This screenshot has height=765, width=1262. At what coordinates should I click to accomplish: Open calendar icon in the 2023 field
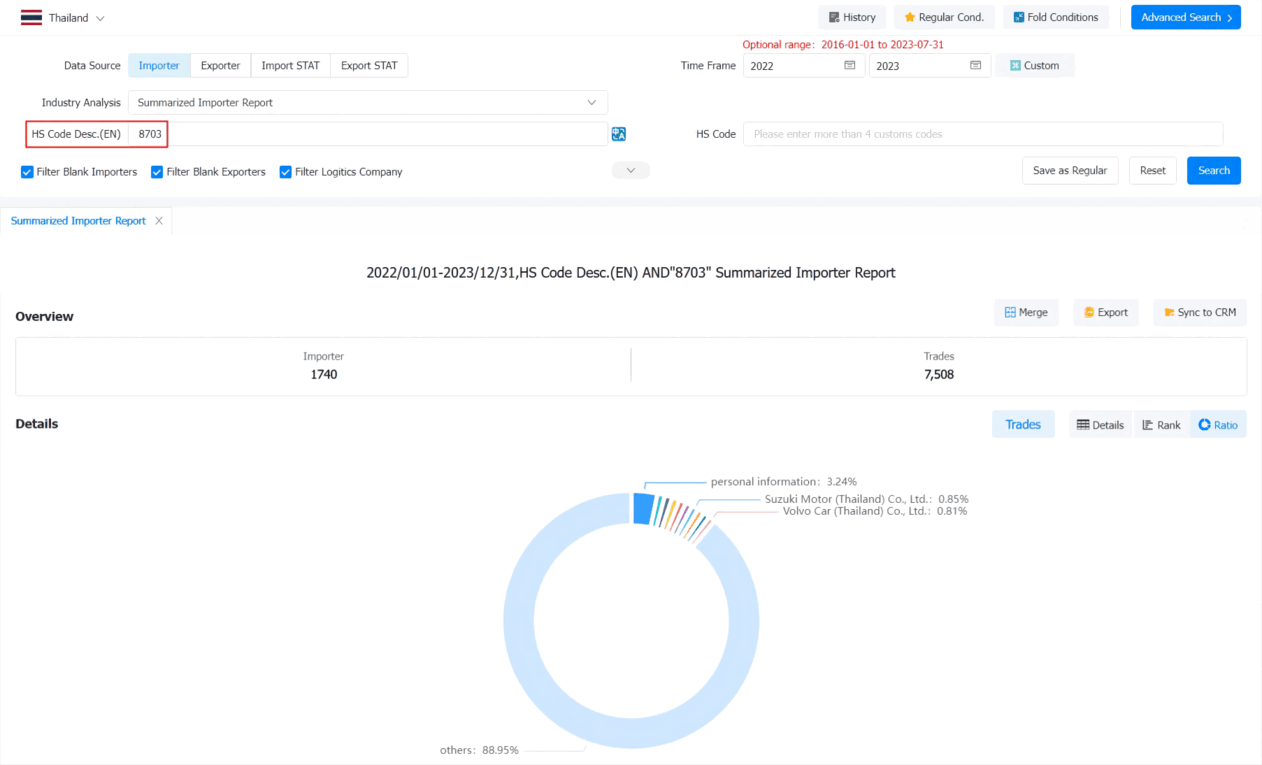[976, 65]
